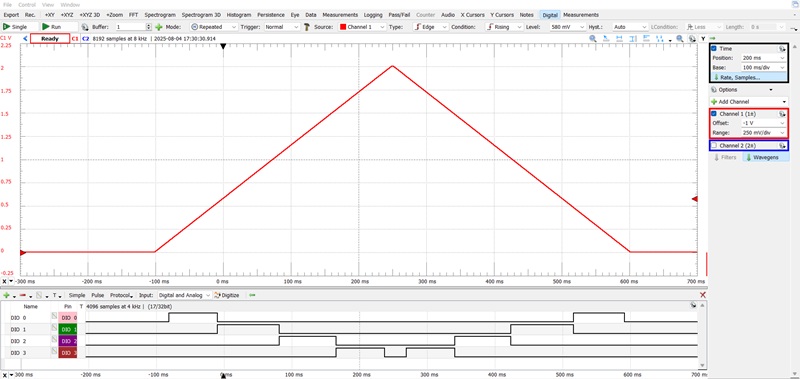This screenshot has height=379, width=800.
Task: Click the blue previous-buffer arrow near Ready
Action: coord(26,38)
